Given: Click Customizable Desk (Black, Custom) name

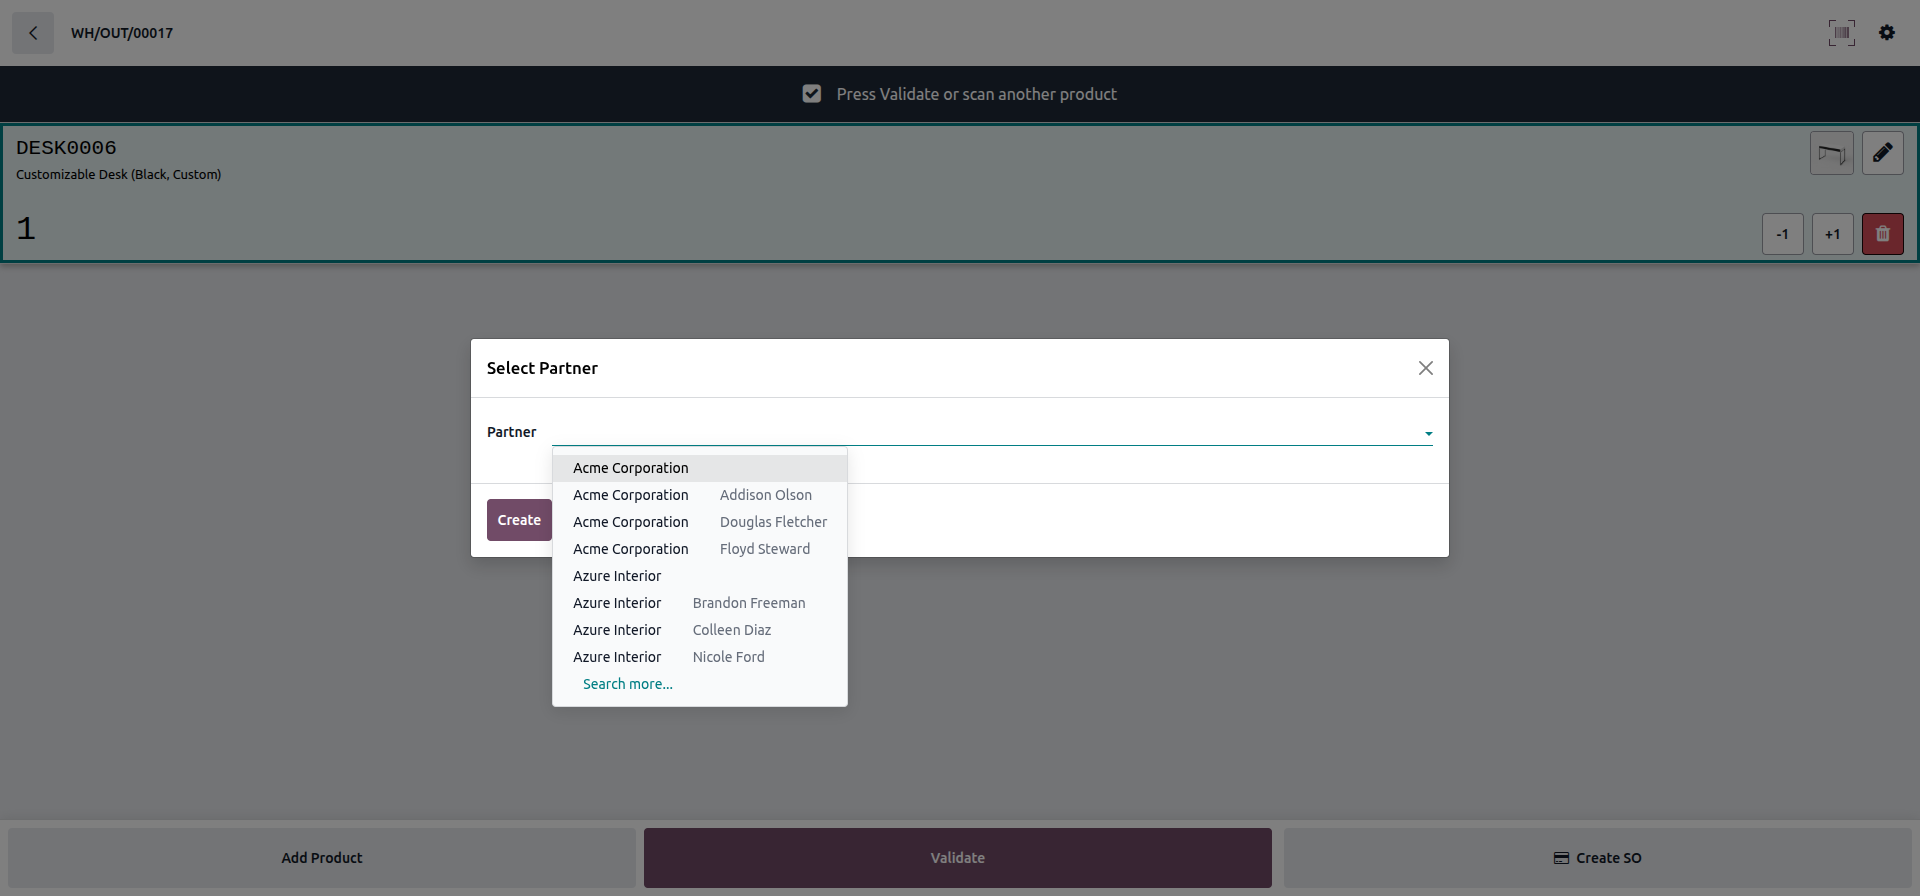Looking at the screenshot, I should pyautogui.click(x=119, y=174).
